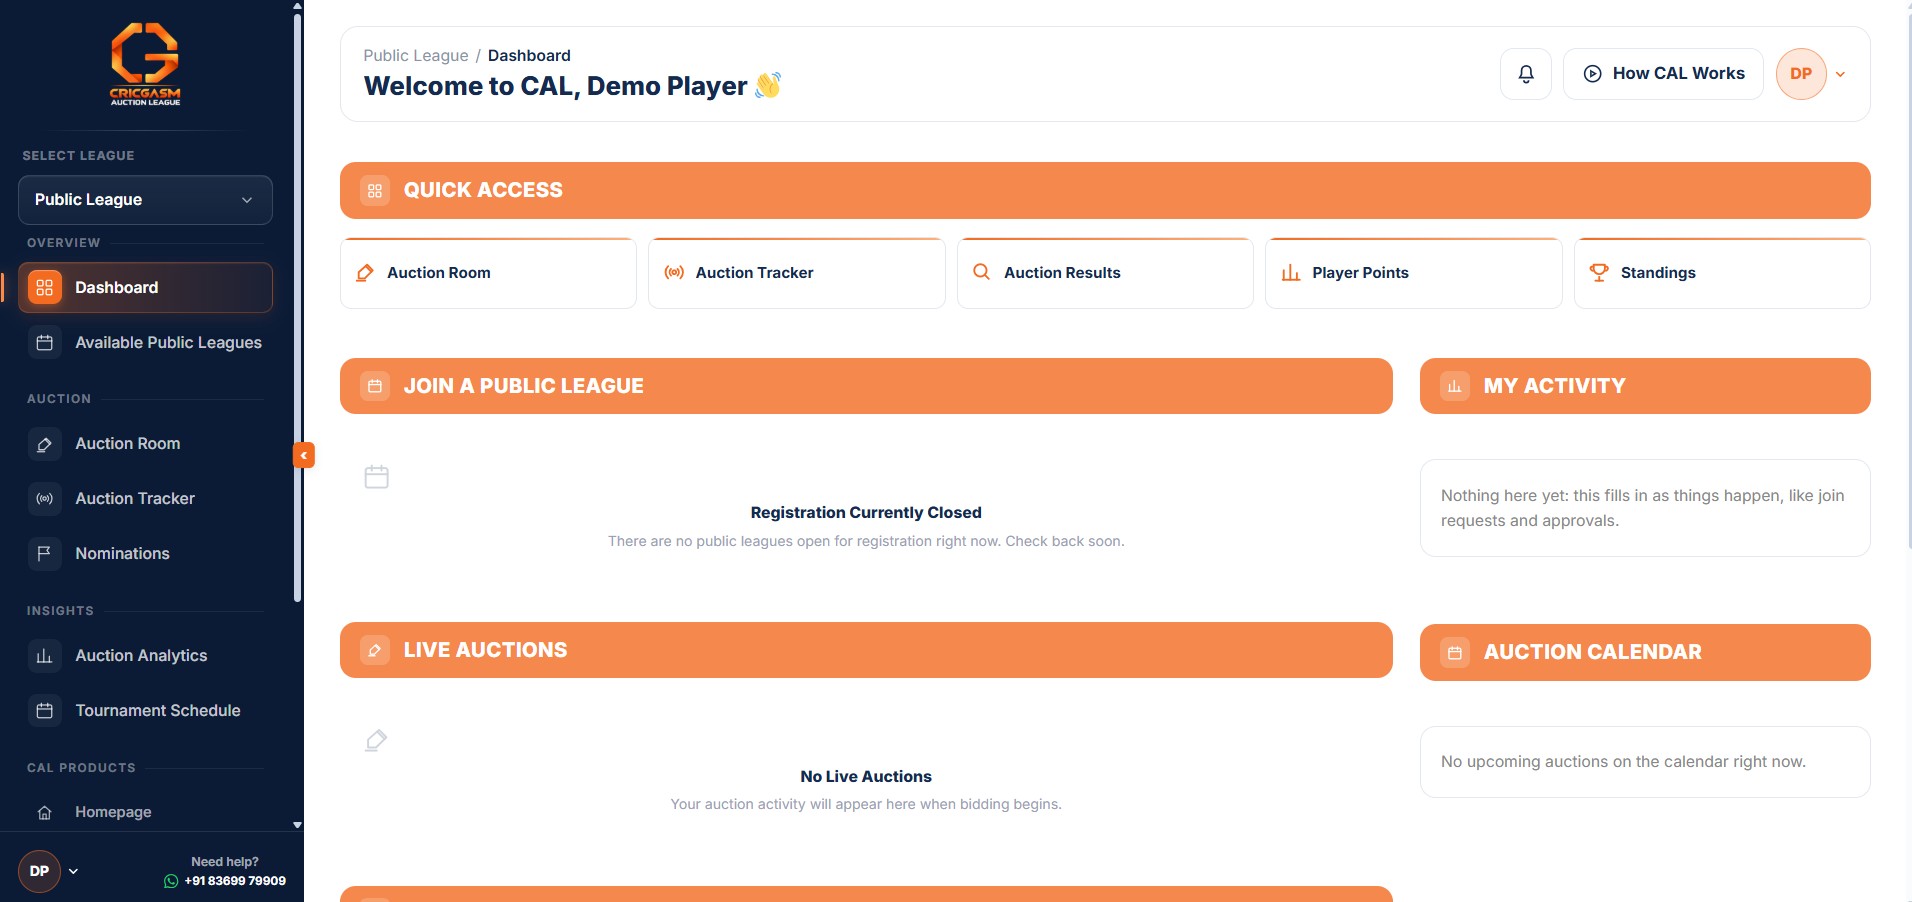Click the sidebar bottom DP avatar

pyautogui.click(x=39, y=871)
